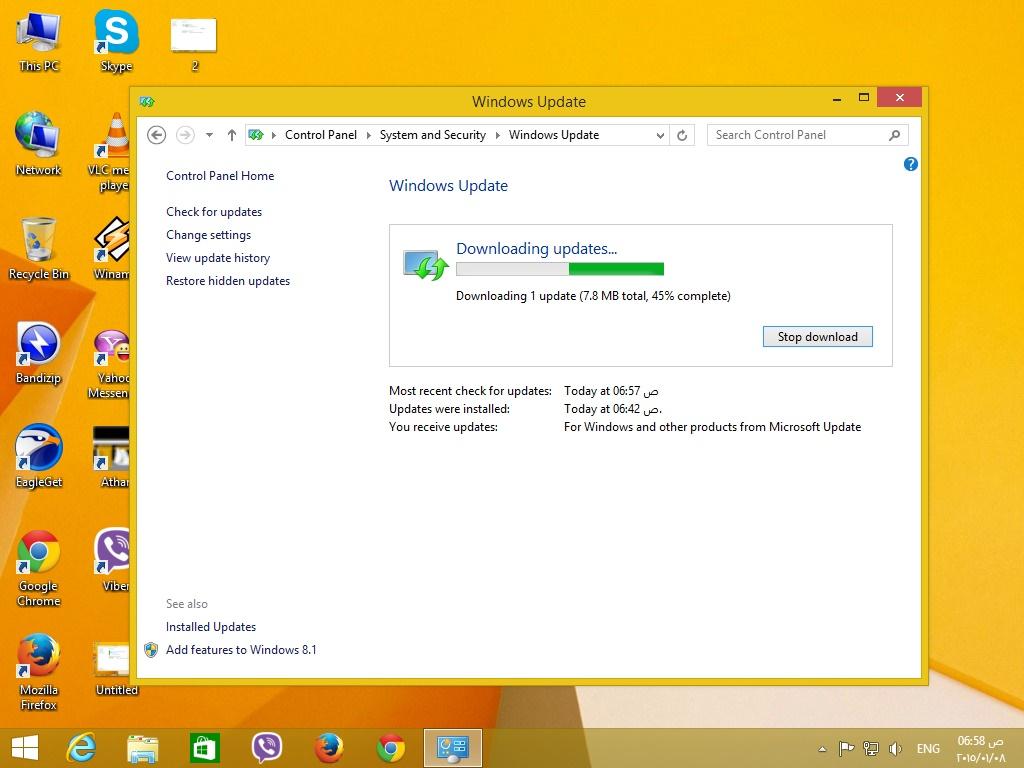
Task: Switch ENG input language indicator
Action: [x=928, y=749]
